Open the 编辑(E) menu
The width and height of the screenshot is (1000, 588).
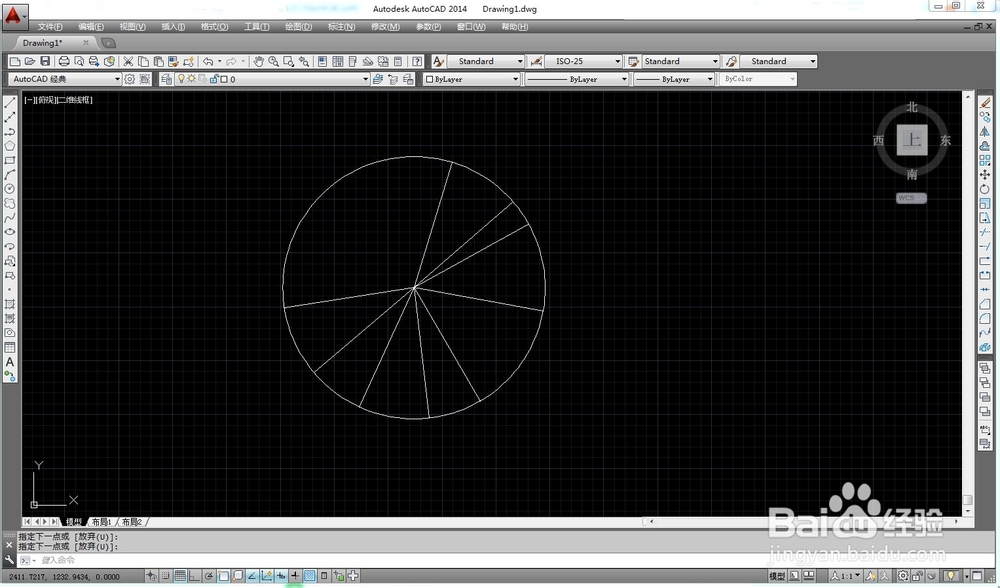91,27
